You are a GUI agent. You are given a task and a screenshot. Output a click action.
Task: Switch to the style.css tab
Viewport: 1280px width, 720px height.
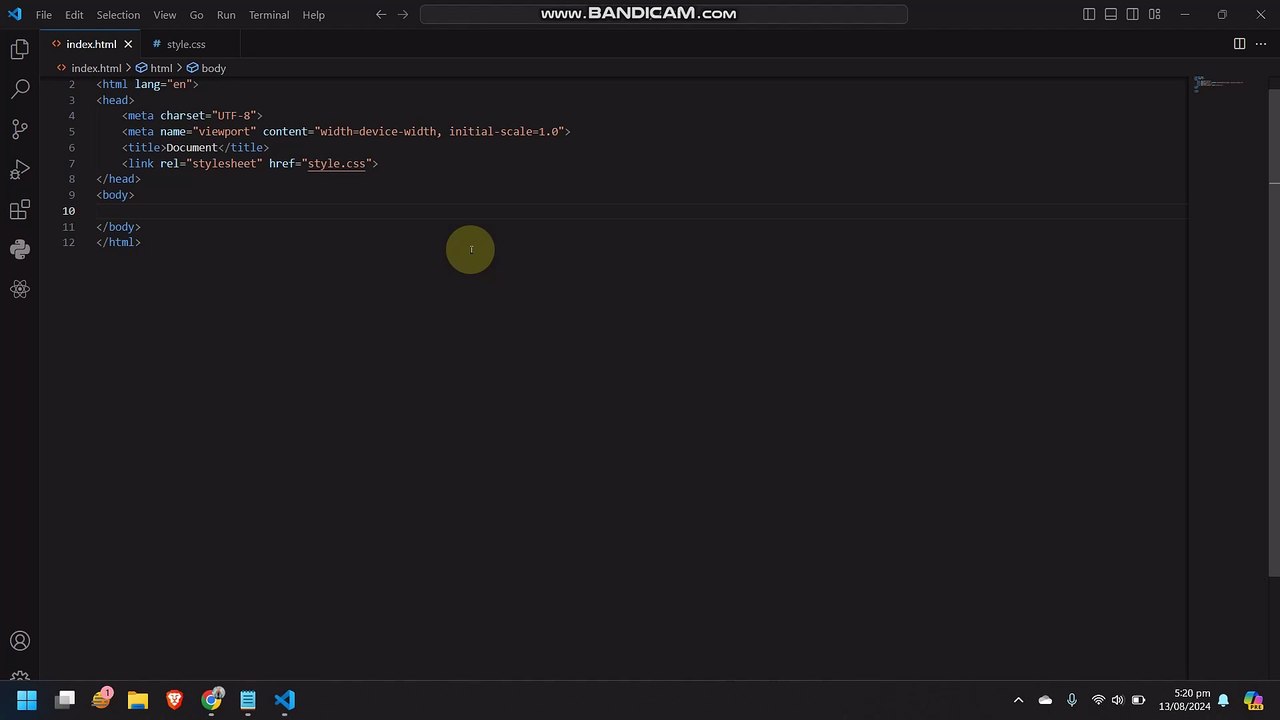[186, 44]
